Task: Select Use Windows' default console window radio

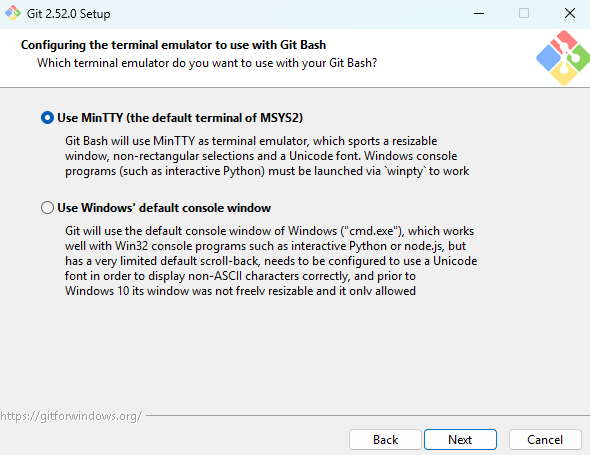Action: tap(47, 208)
